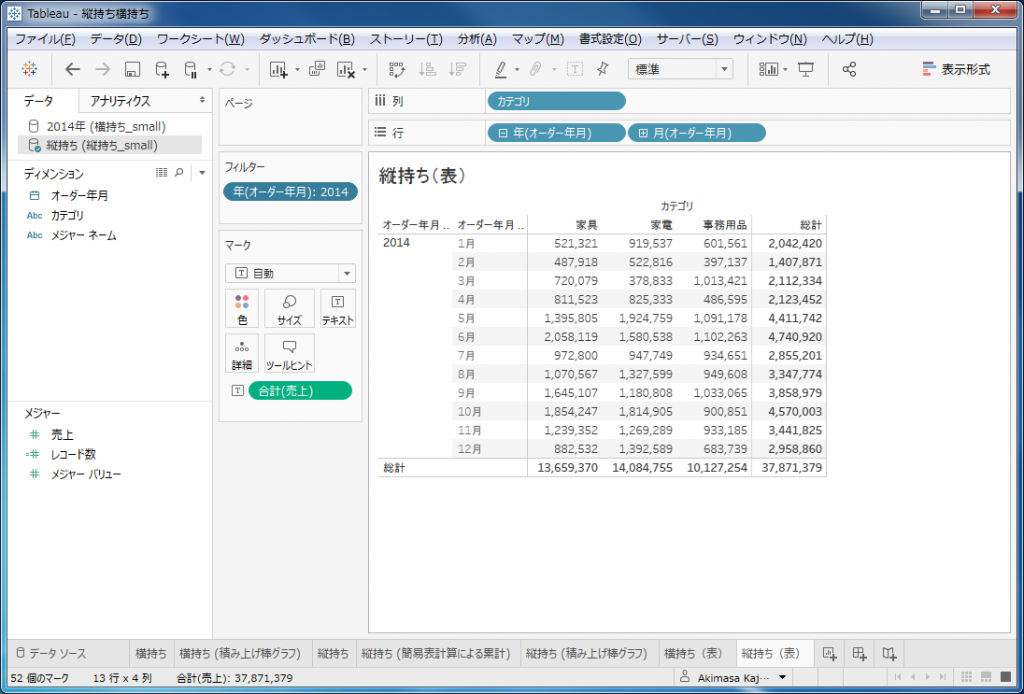The image size is (1024, 694).
Task: Open the 標準 fit dropdown
Action: coord(680,69)
